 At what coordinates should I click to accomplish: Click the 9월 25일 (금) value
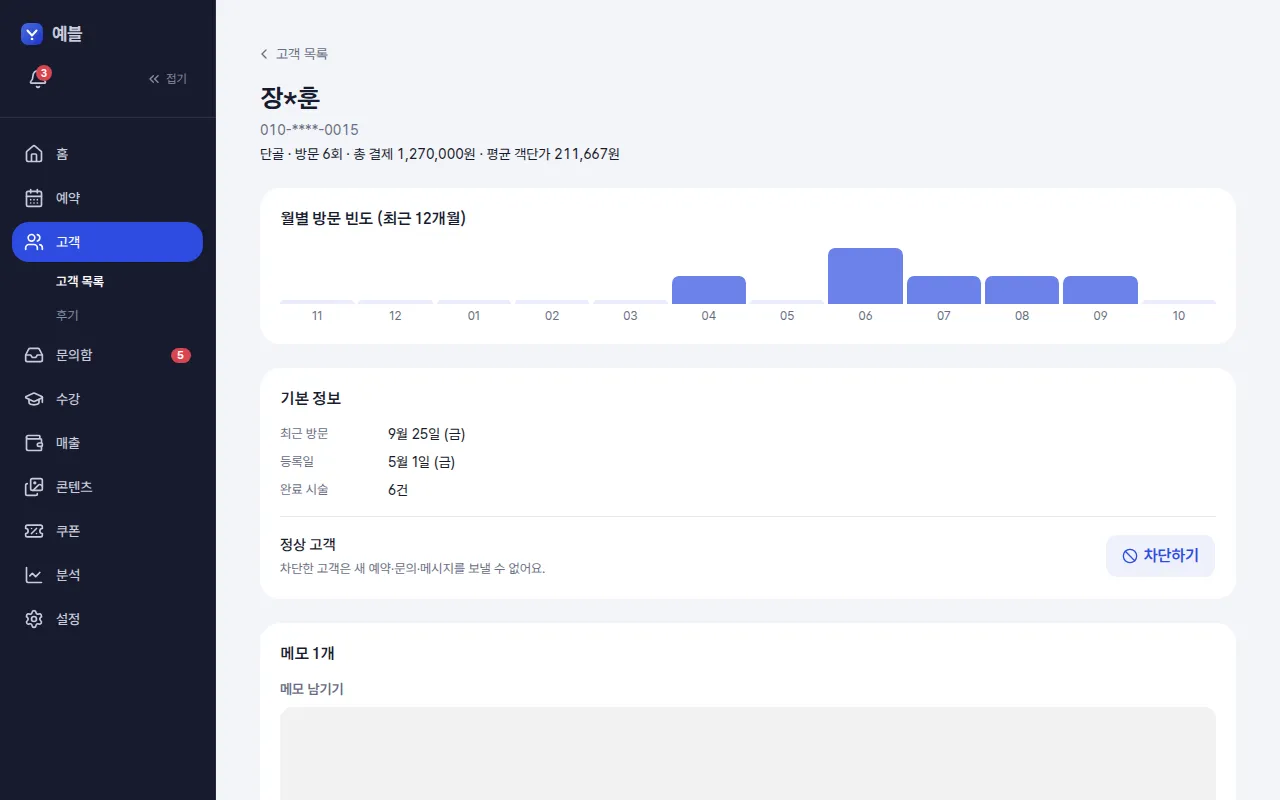point(427,434)
